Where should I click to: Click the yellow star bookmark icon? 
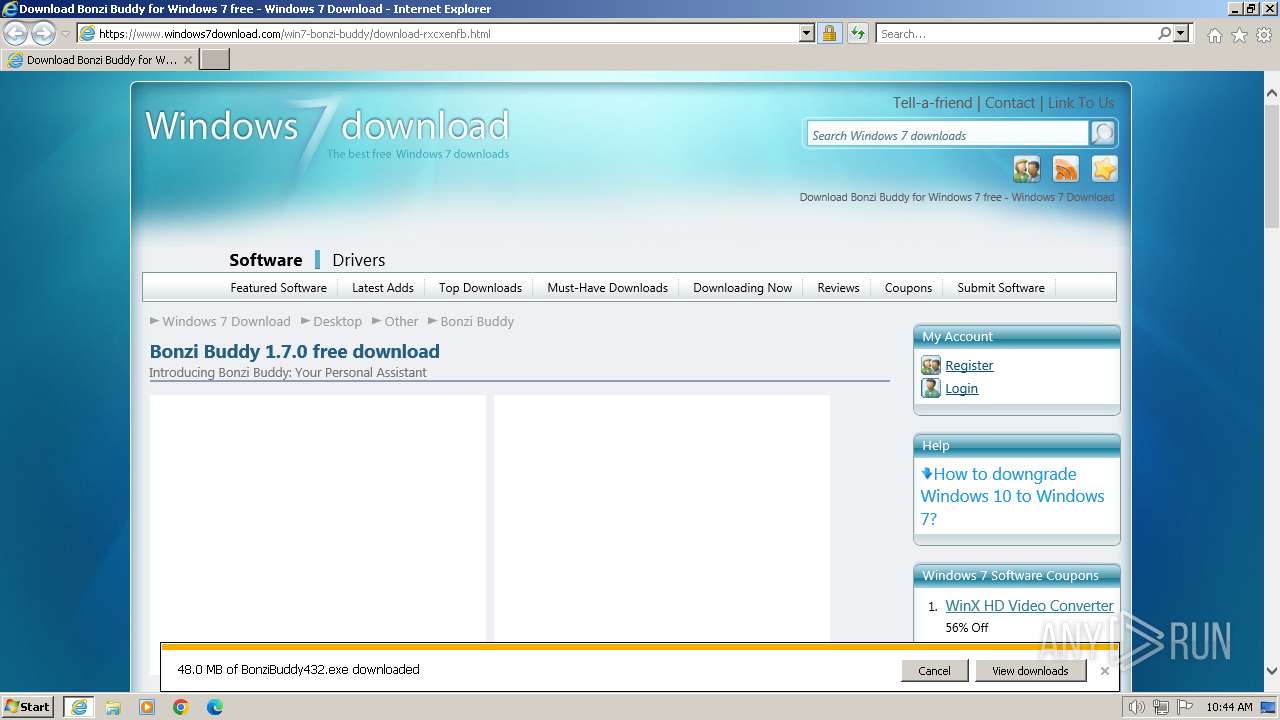click(x=1104, y=169)
